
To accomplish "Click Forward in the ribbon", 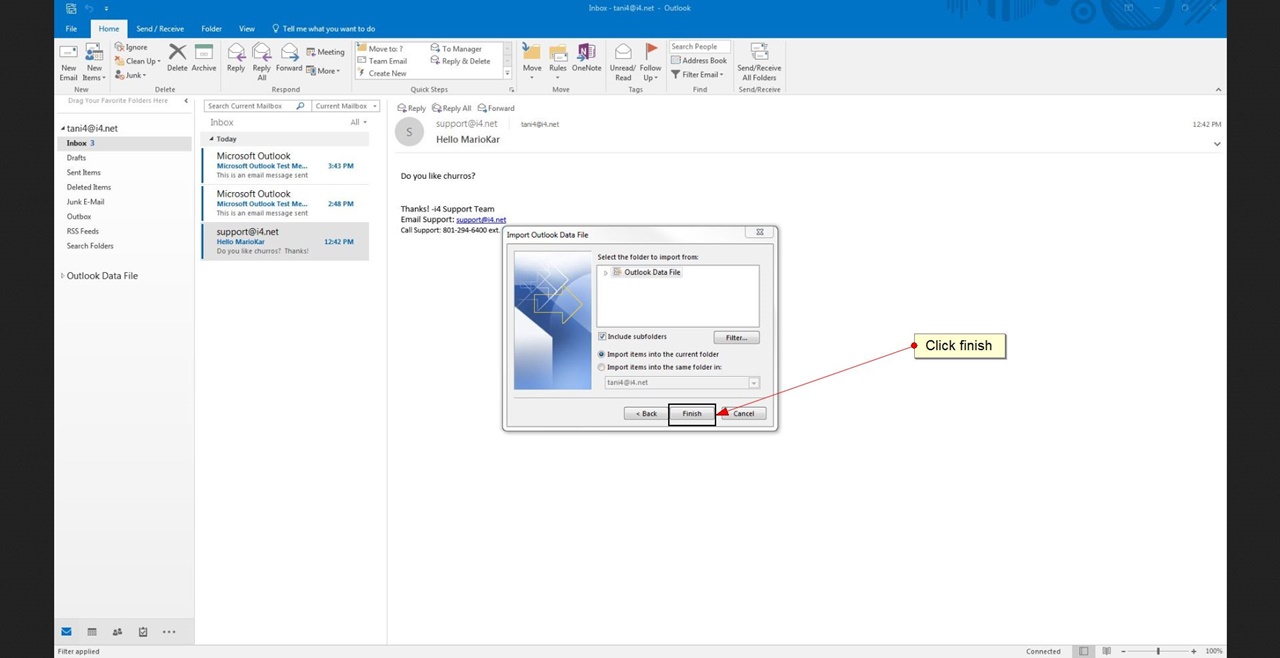I will 289,58.
